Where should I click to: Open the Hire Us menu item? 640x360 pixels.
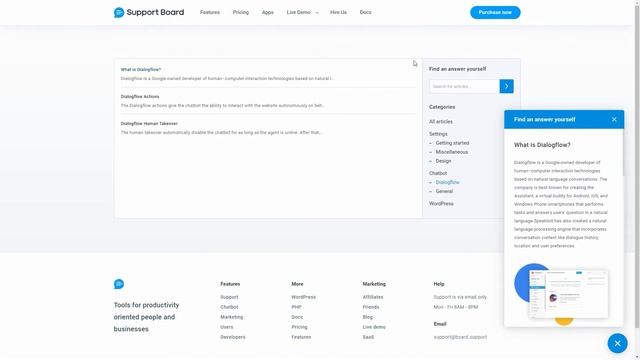tap(338, 12)
